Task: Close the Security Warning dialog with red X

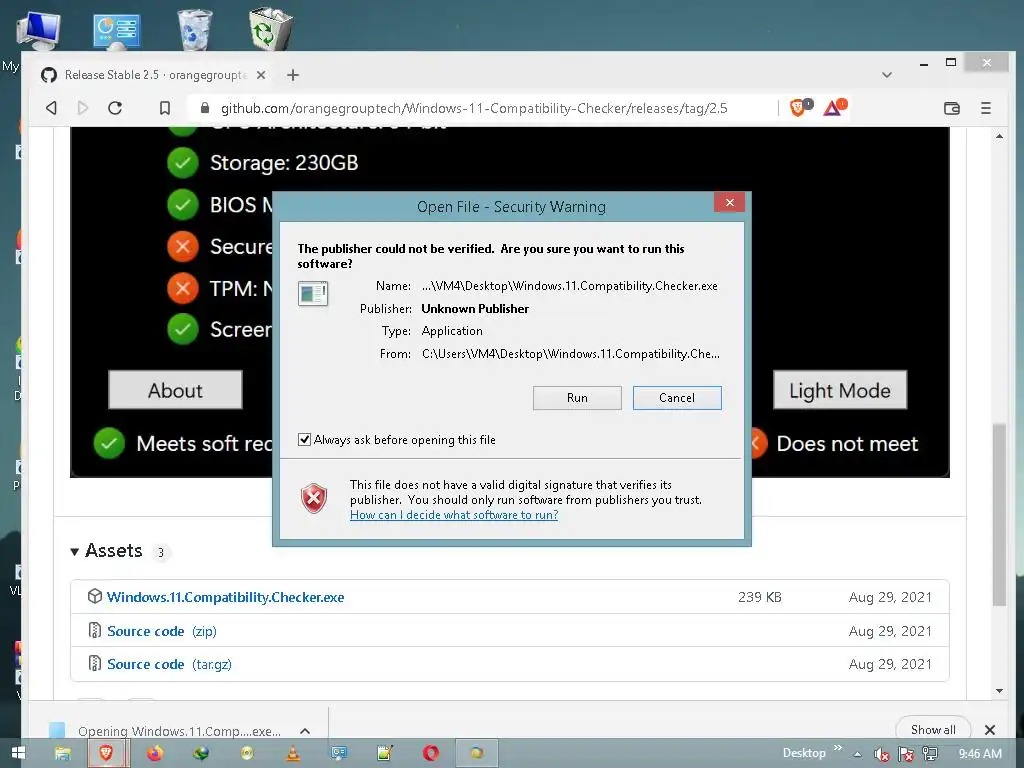Action: coord(729,202)
